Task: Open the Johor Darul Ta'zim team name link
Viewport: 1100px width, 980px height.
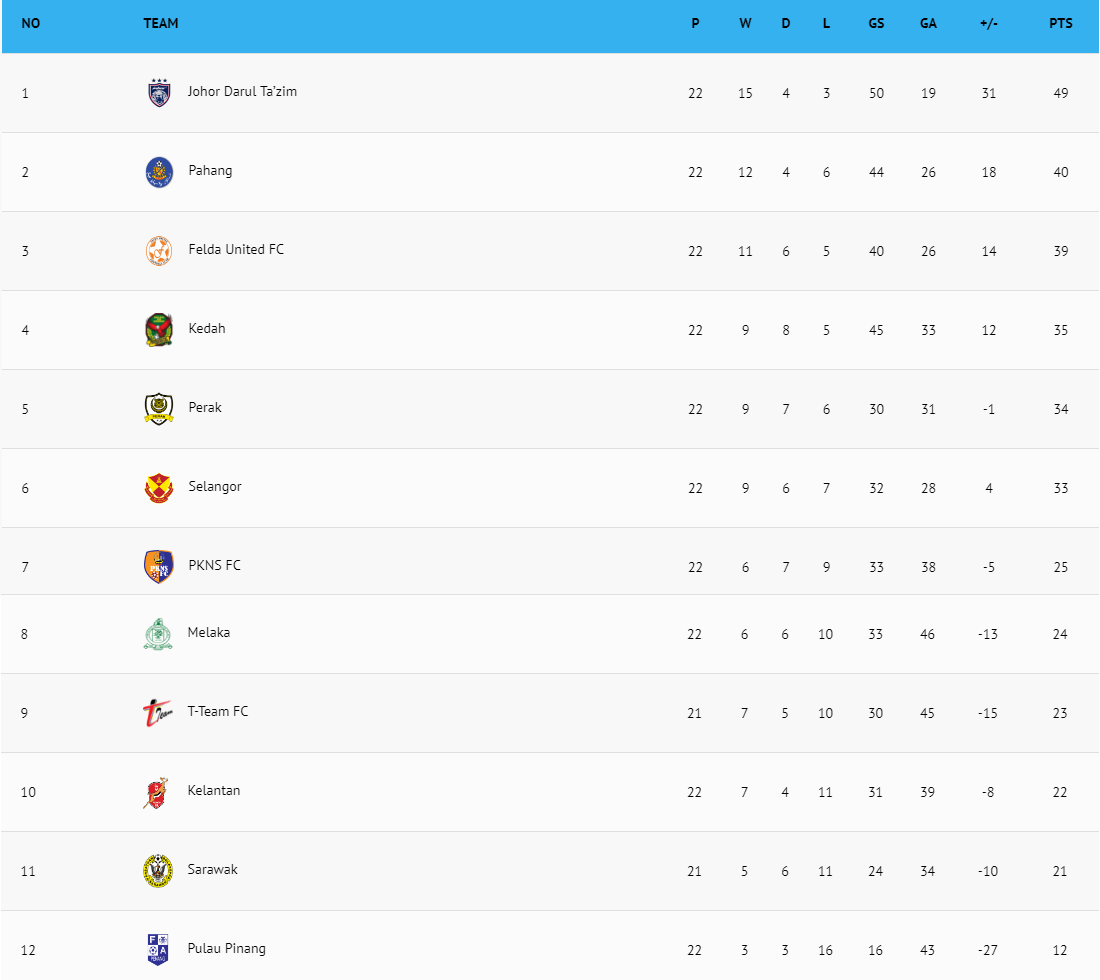Action: pos(242,92)
